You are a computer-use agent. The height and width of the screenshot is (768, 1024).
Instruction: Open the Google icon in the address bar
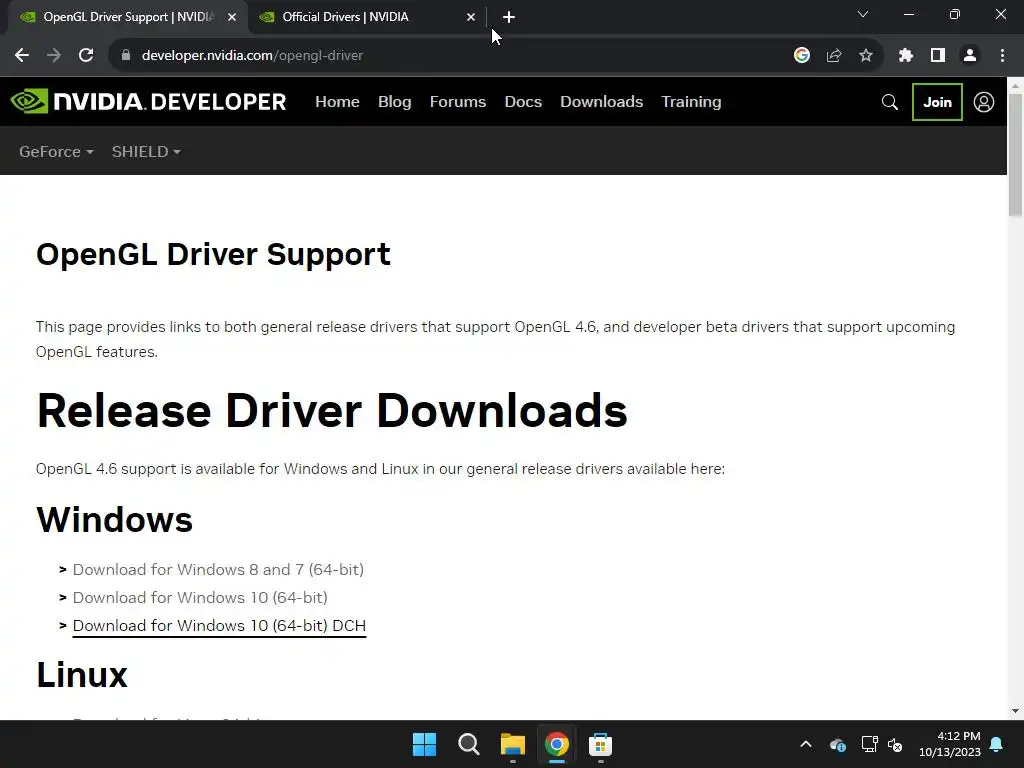(x=802, y=56)
